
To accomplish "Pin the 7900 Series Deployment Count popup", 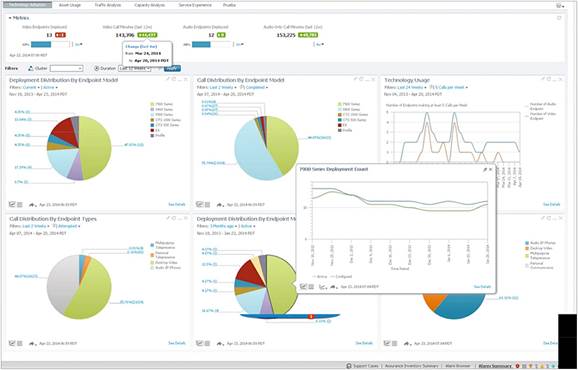I will pos(485,170).
